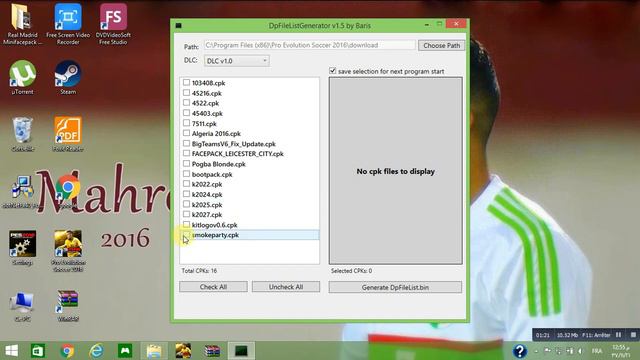Check the FACEPACK_LEICESTER_CITY.cpk checkbox
The height and width of the screenshot is (360, 640).
pos(186,153)
